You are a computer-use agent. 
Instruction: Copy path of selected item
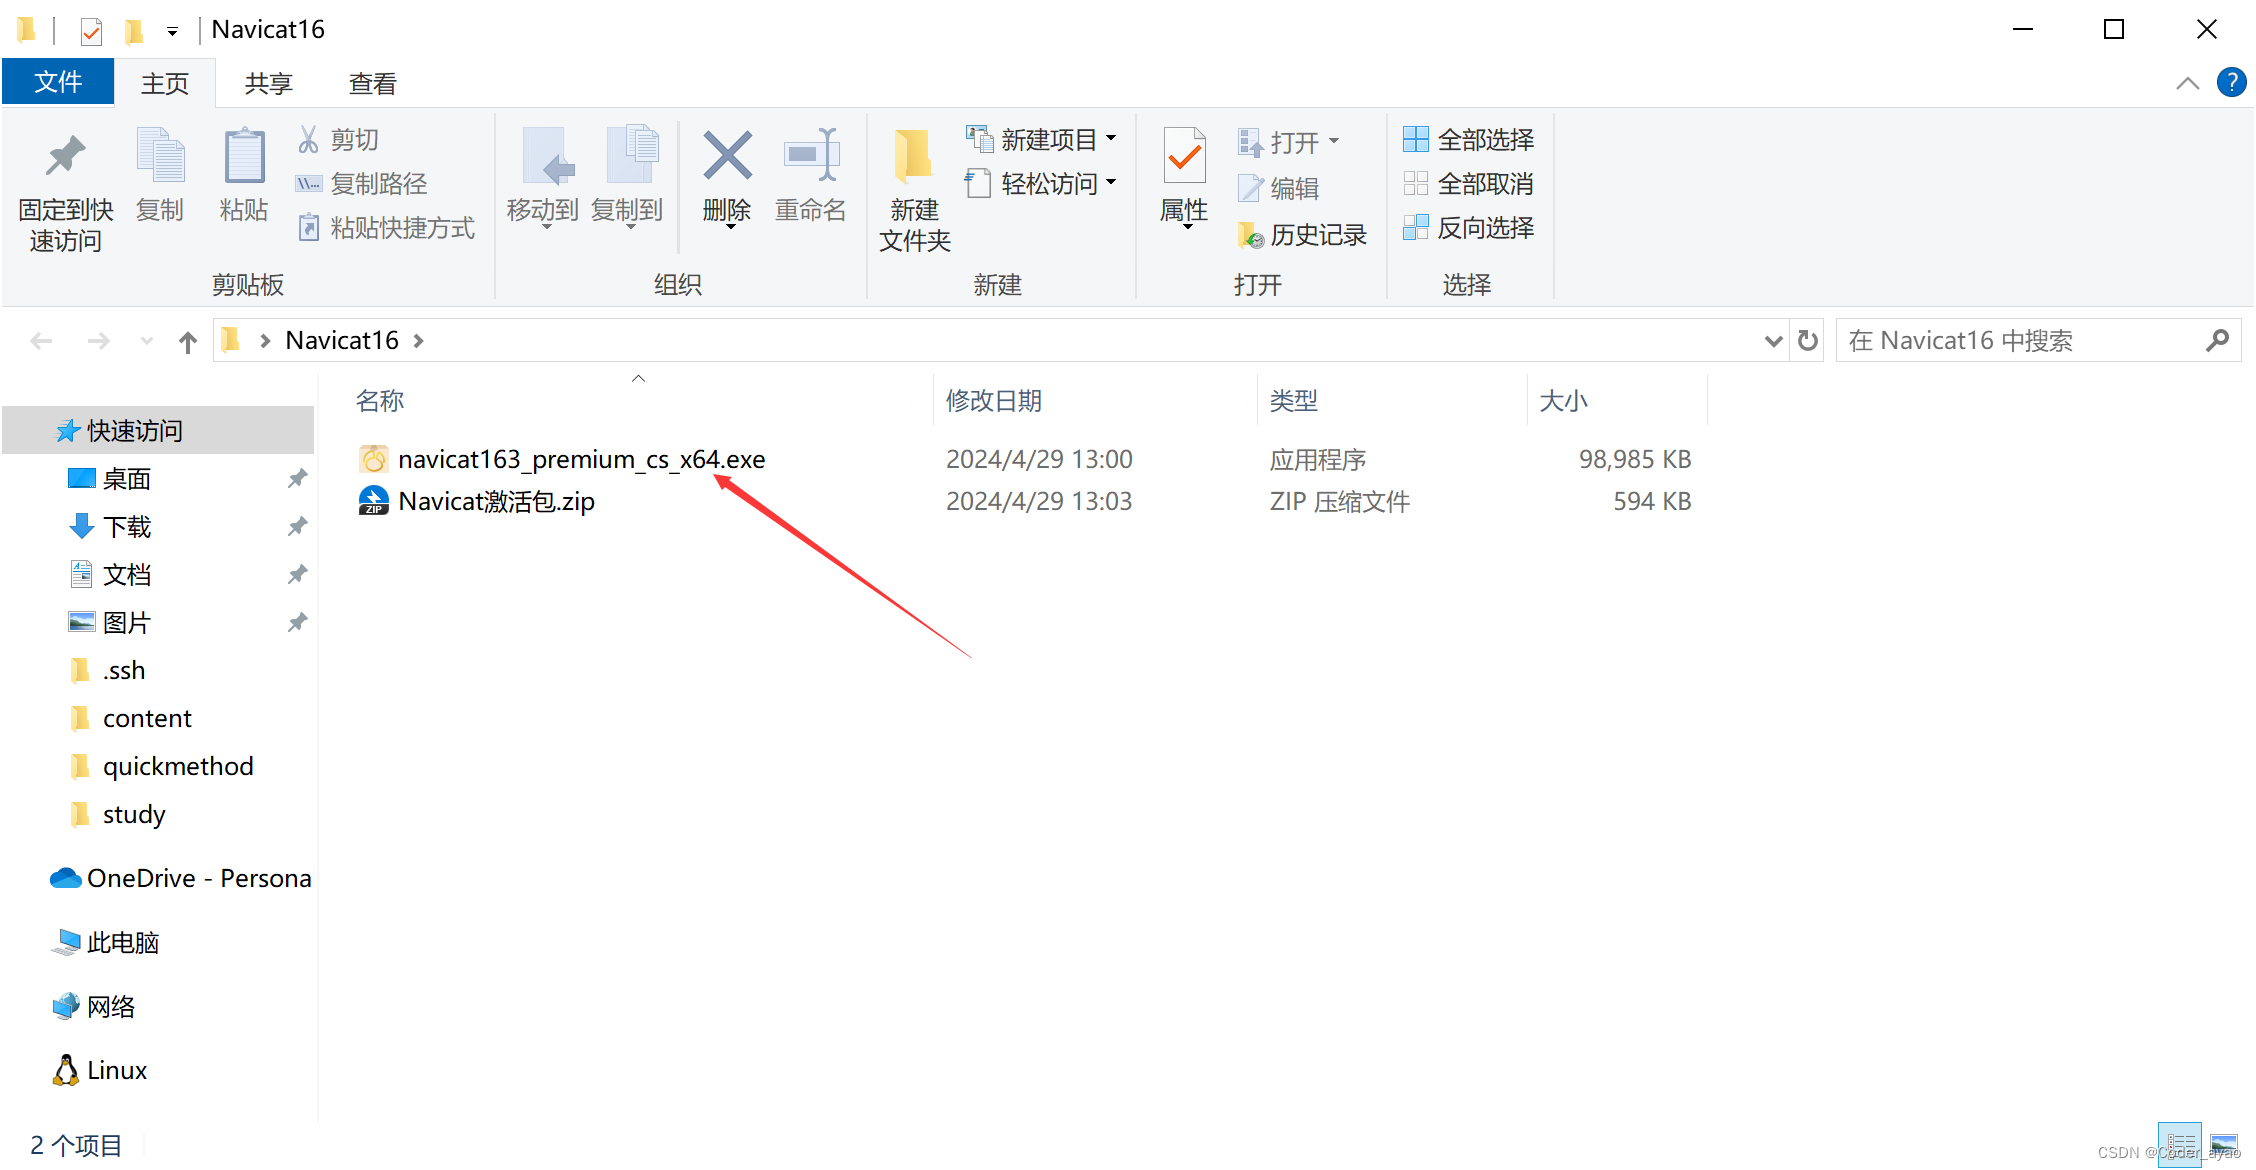click(362, 184)
